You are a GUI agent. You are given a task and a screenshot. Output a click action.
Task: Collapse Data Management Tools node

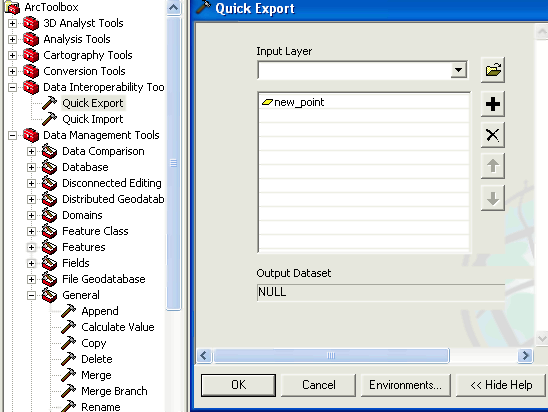point(12,135)
